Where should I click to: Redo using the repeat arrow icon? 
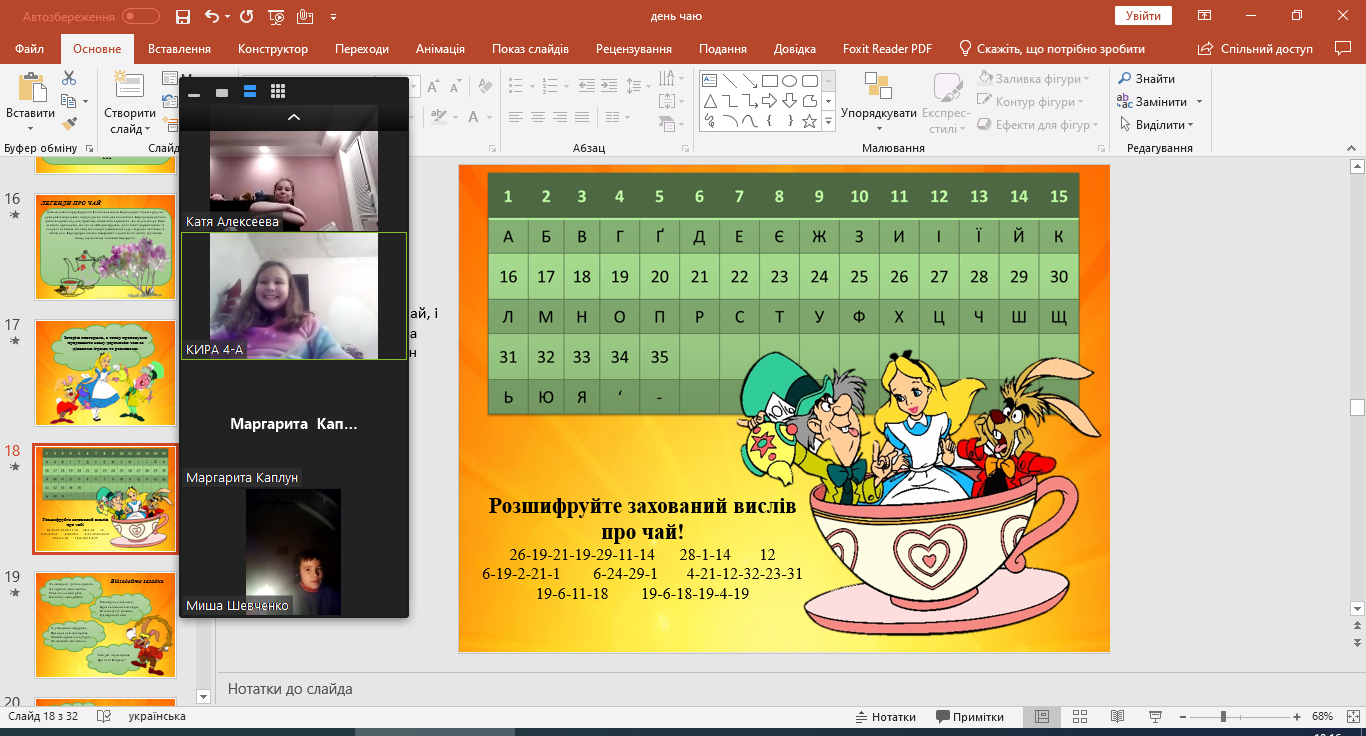(247, 16)
